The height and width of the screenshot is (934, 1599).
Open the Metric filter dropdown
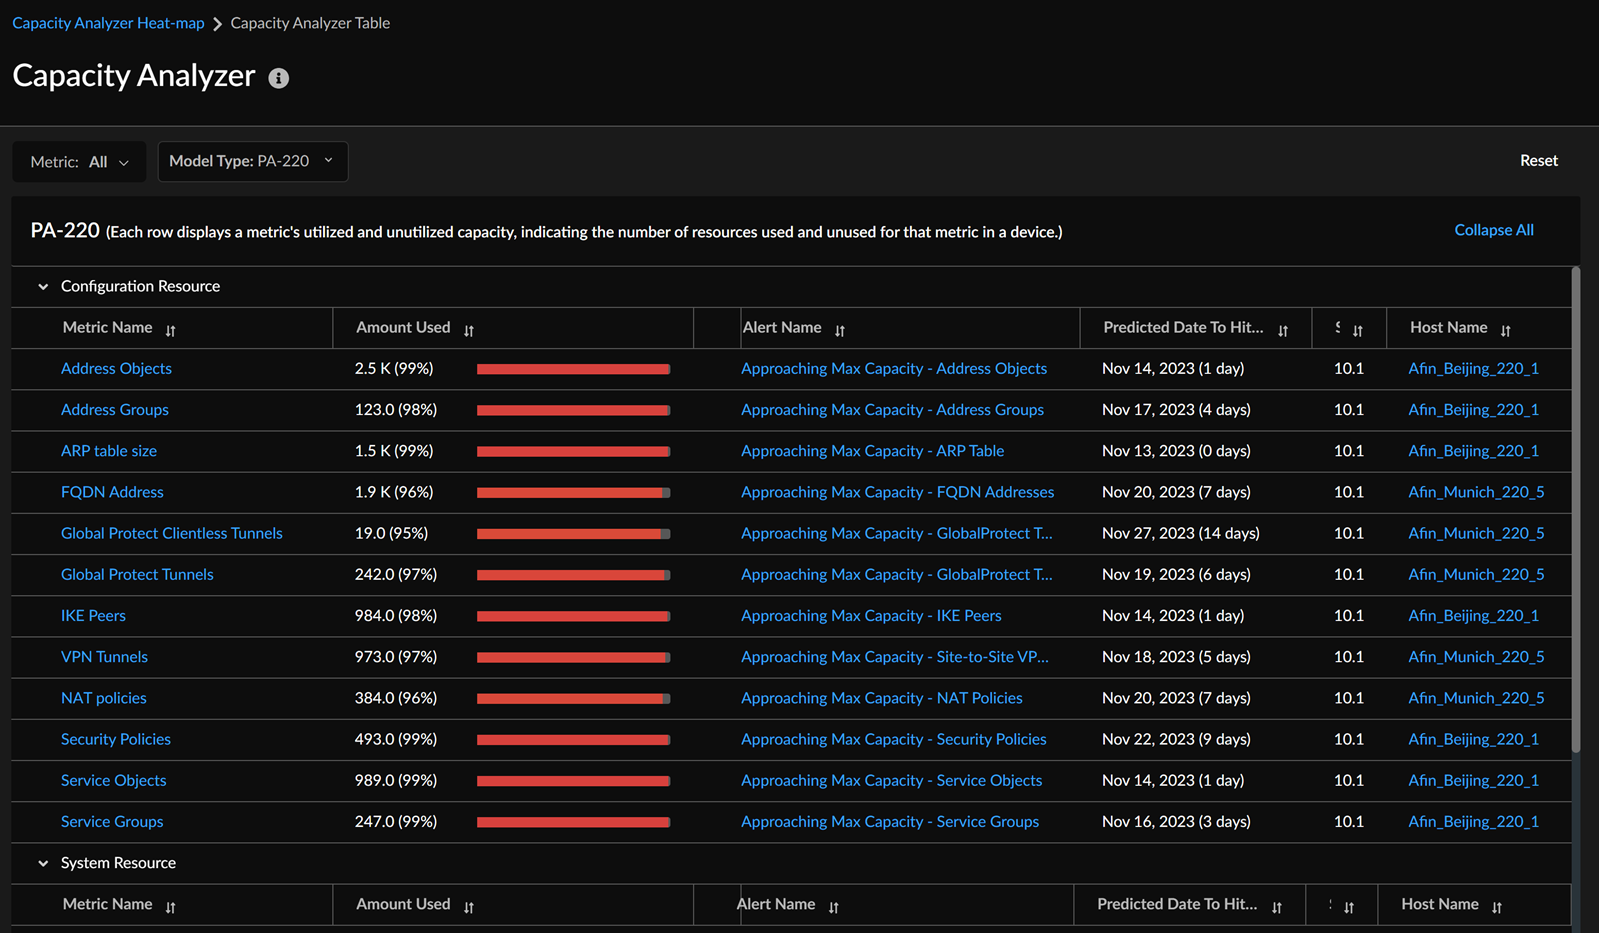pyautogui.click(x=80, y=162)
